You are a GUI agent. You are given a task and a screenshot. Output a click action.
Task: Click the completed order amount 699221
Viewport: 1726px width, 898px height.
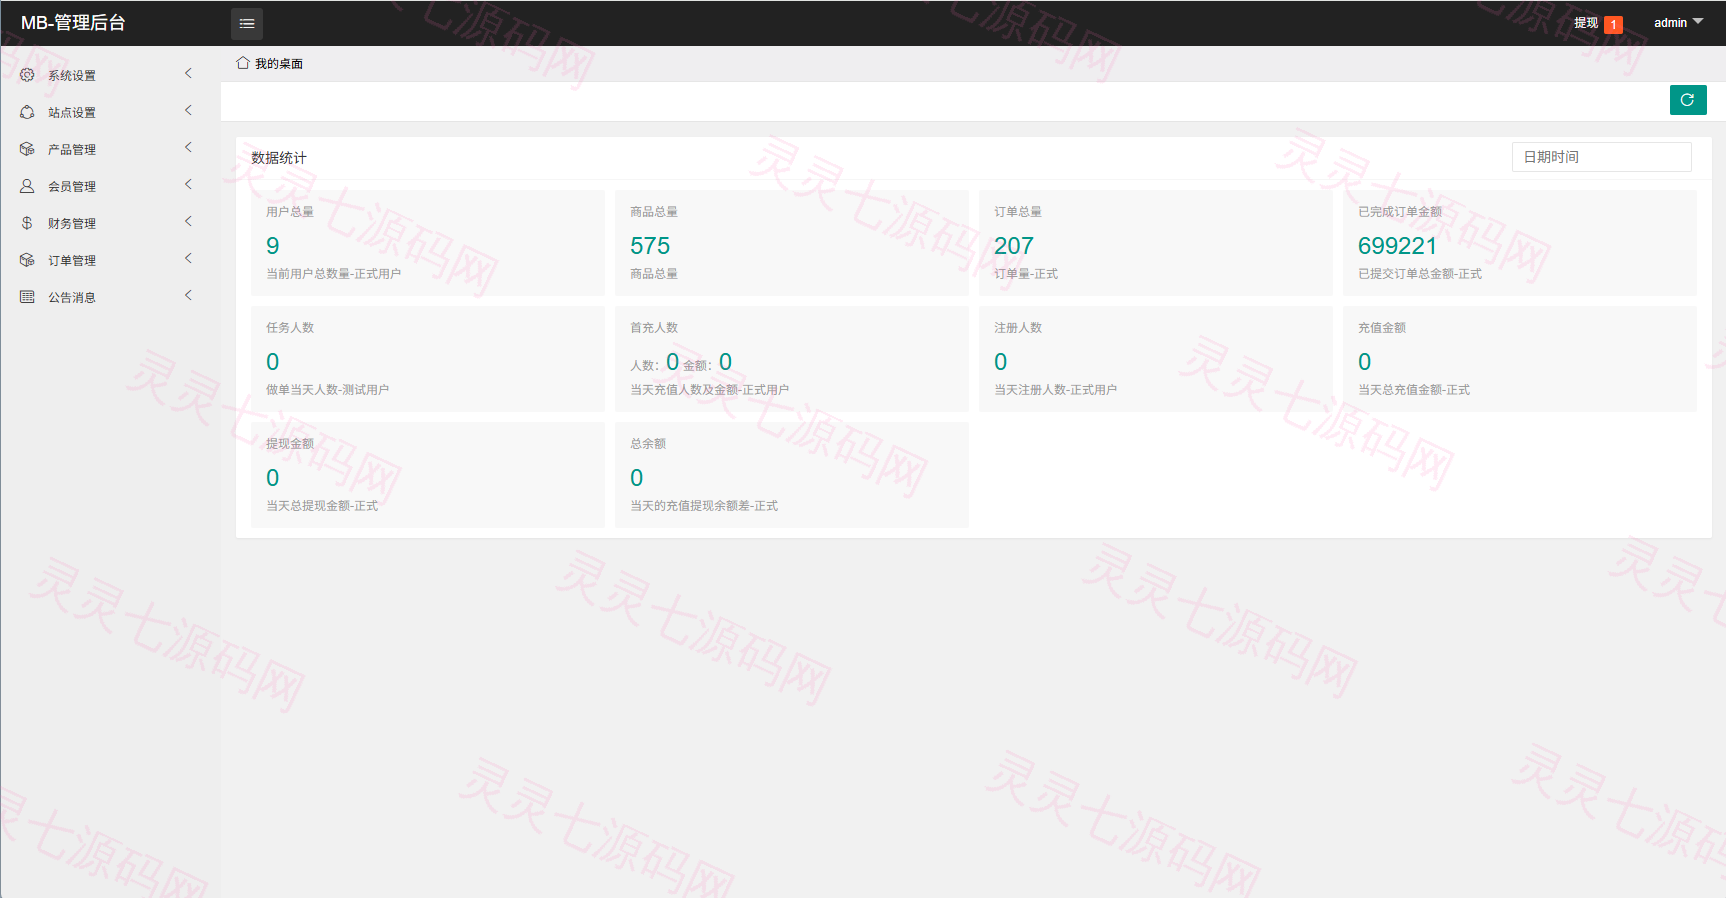coord(1397,246)
